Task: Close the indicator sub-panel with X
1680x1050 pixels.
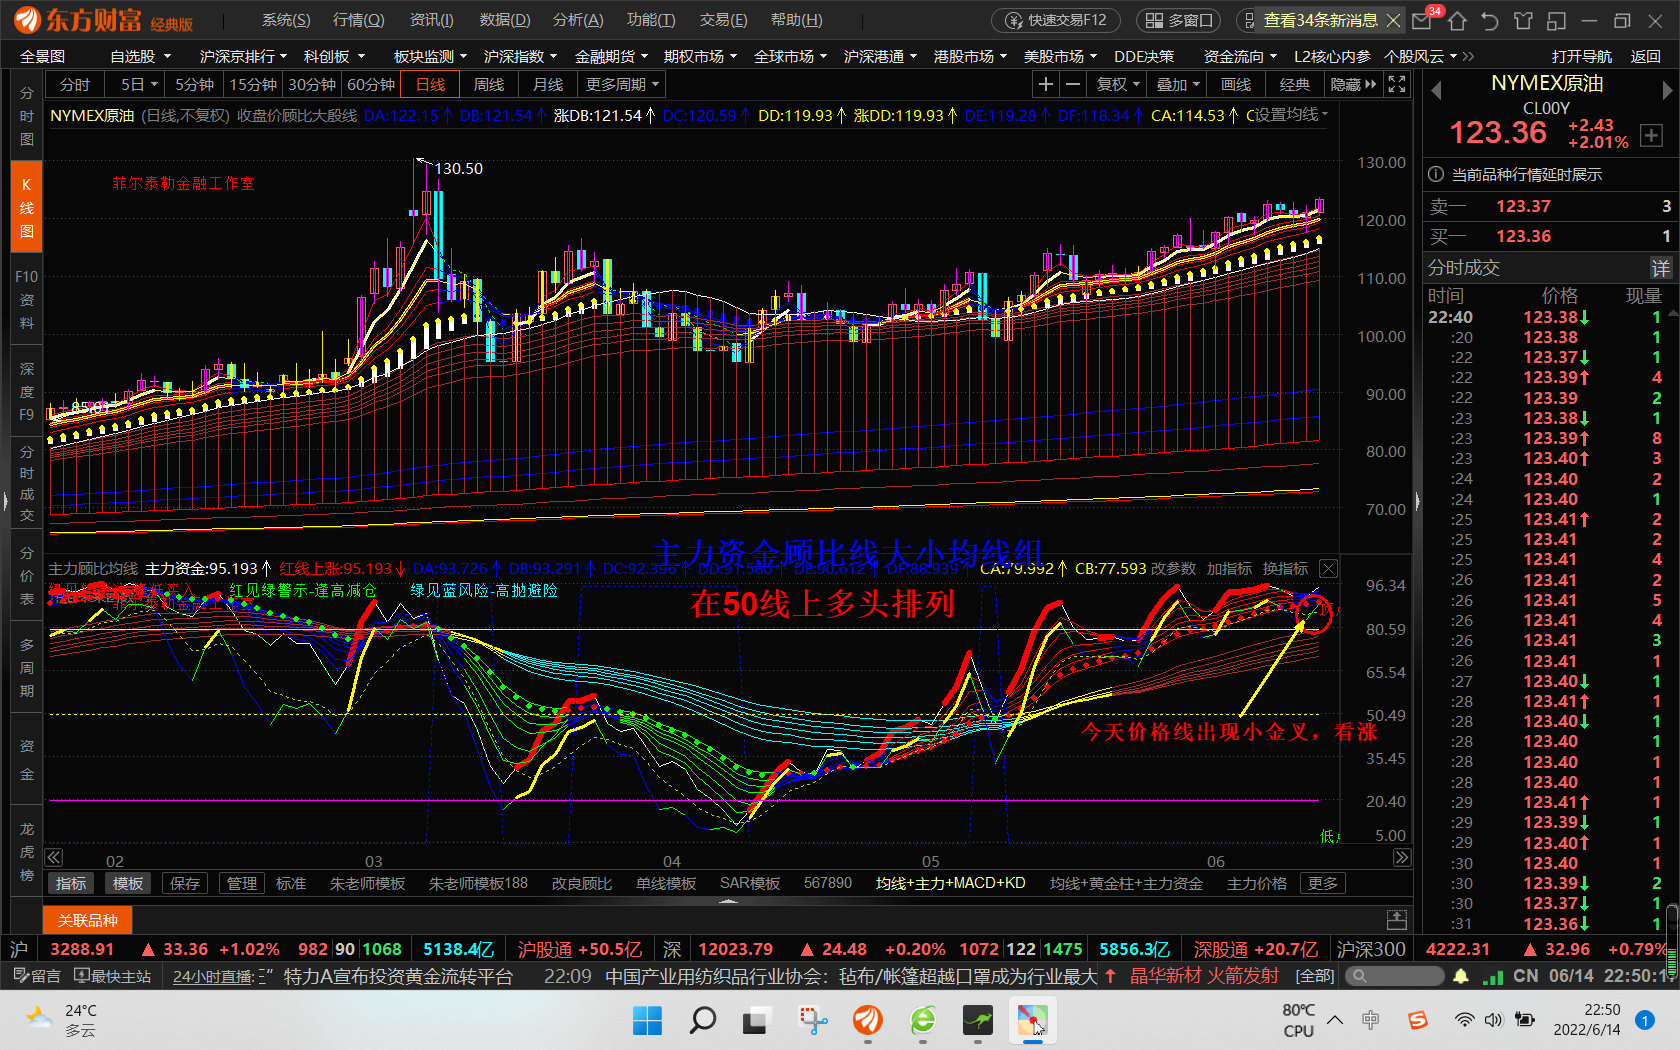Action: point(1328,568)
